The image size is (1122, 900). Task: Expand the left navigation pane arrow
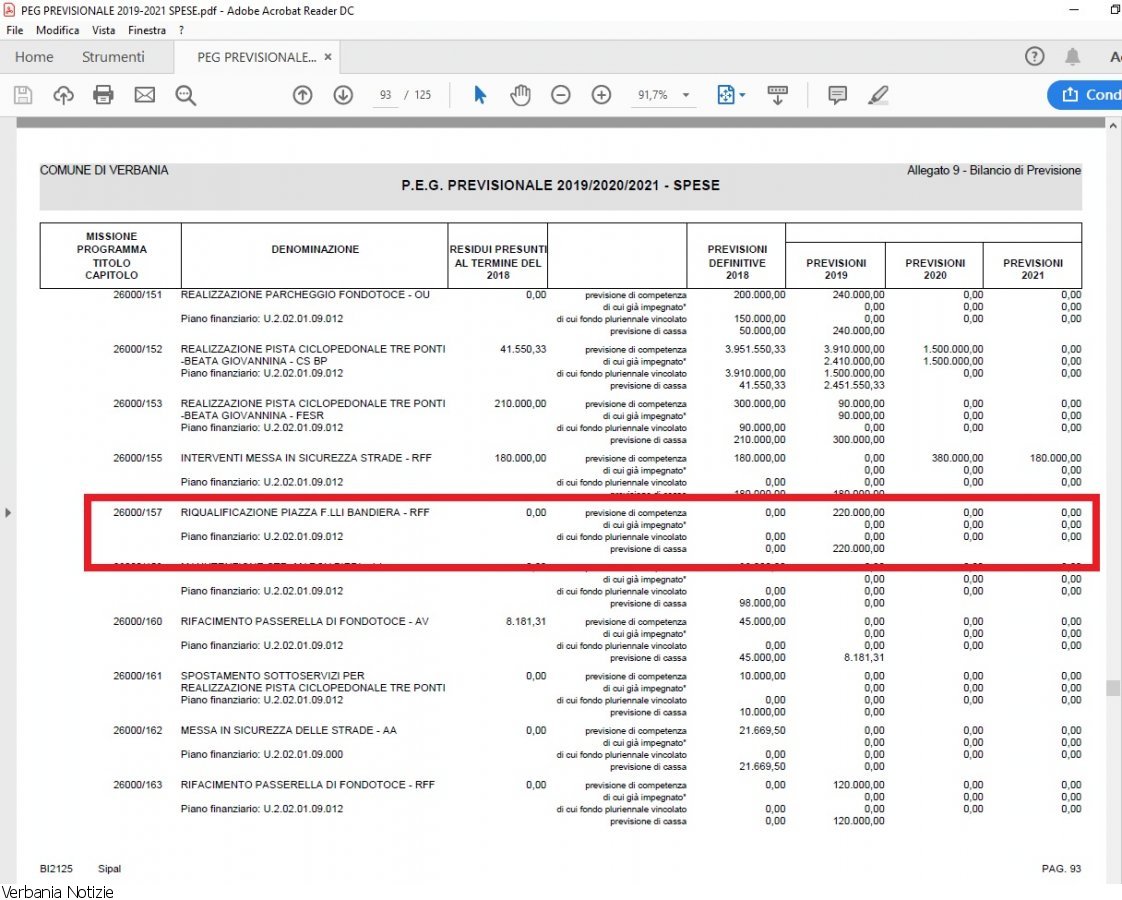[9, 513]
